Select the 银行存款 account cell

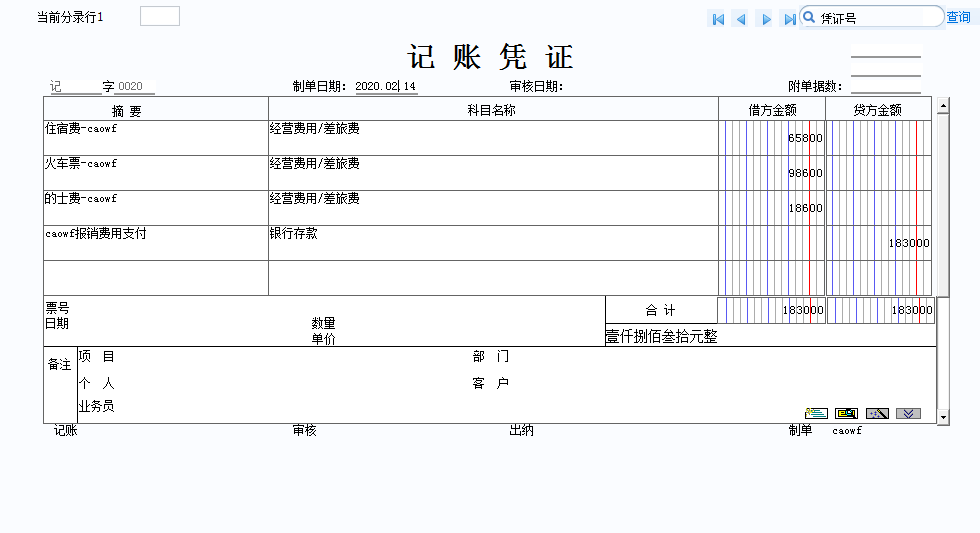tap(493, 242)
